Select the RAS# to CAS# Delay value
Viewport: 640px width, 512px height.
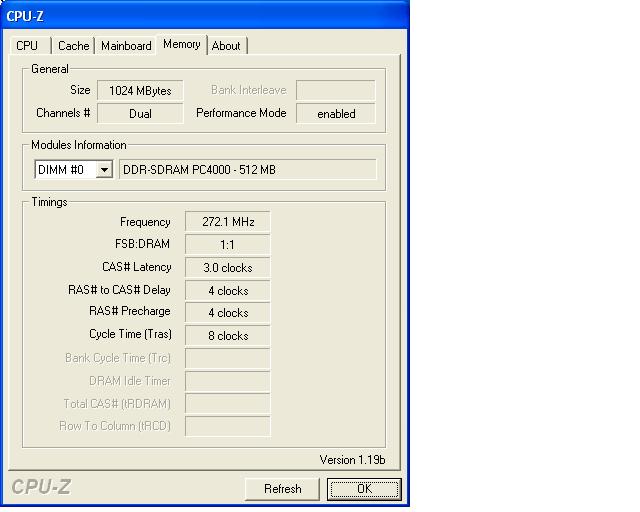point(228,291)
